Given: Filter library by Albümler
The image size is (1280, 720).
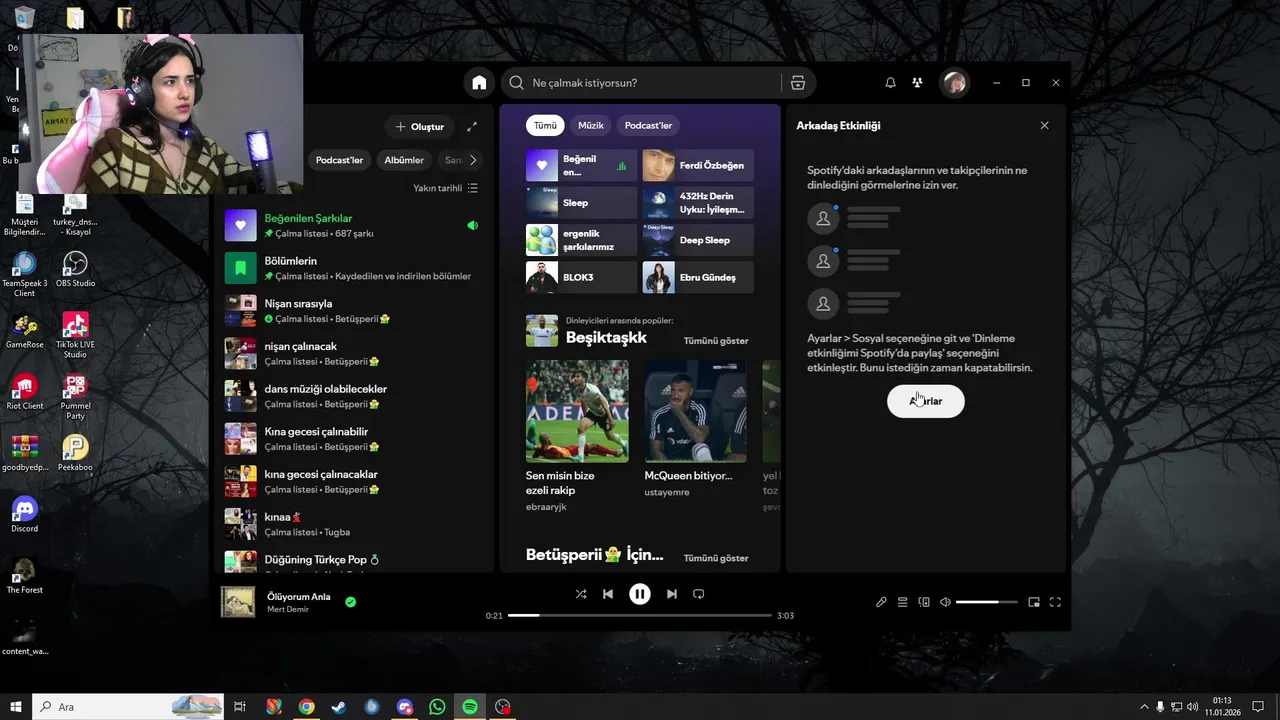Looking at the screenshot, I should click(404, 160).
